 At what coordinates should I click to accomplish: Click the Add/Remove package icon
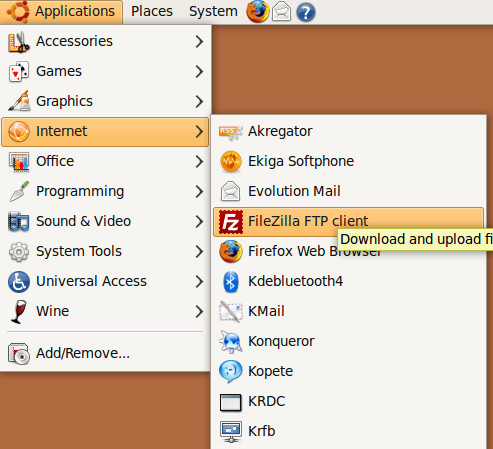19,354
